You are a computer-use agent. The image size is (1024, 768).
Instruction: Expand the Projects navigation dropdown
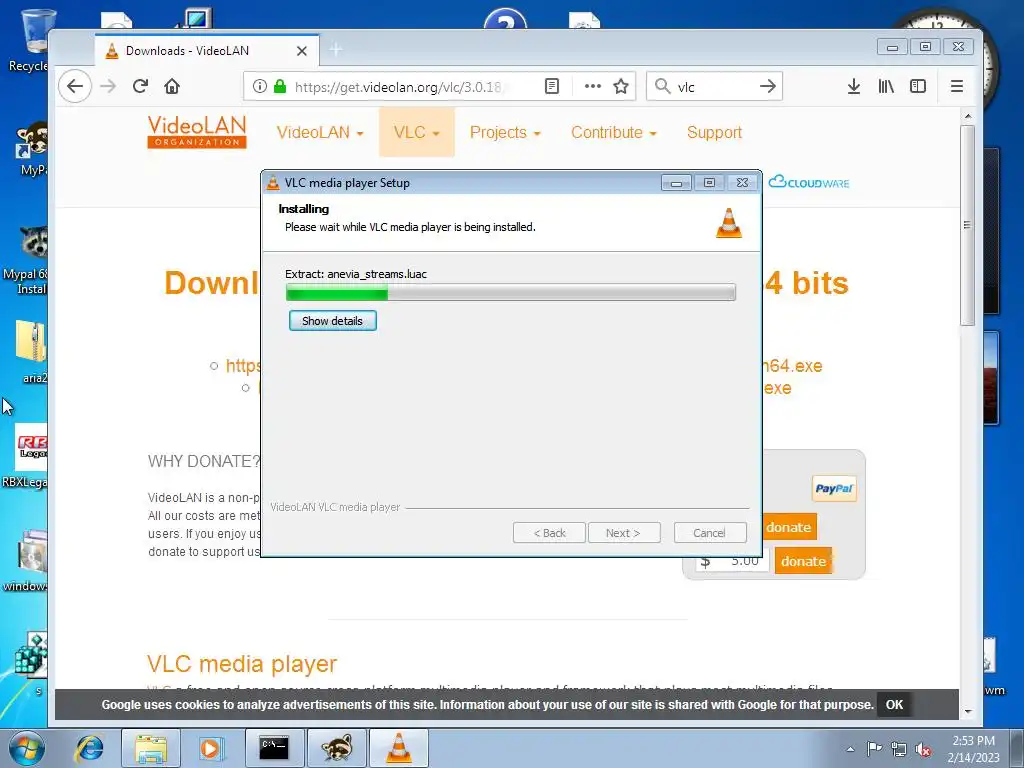(505, 133)
